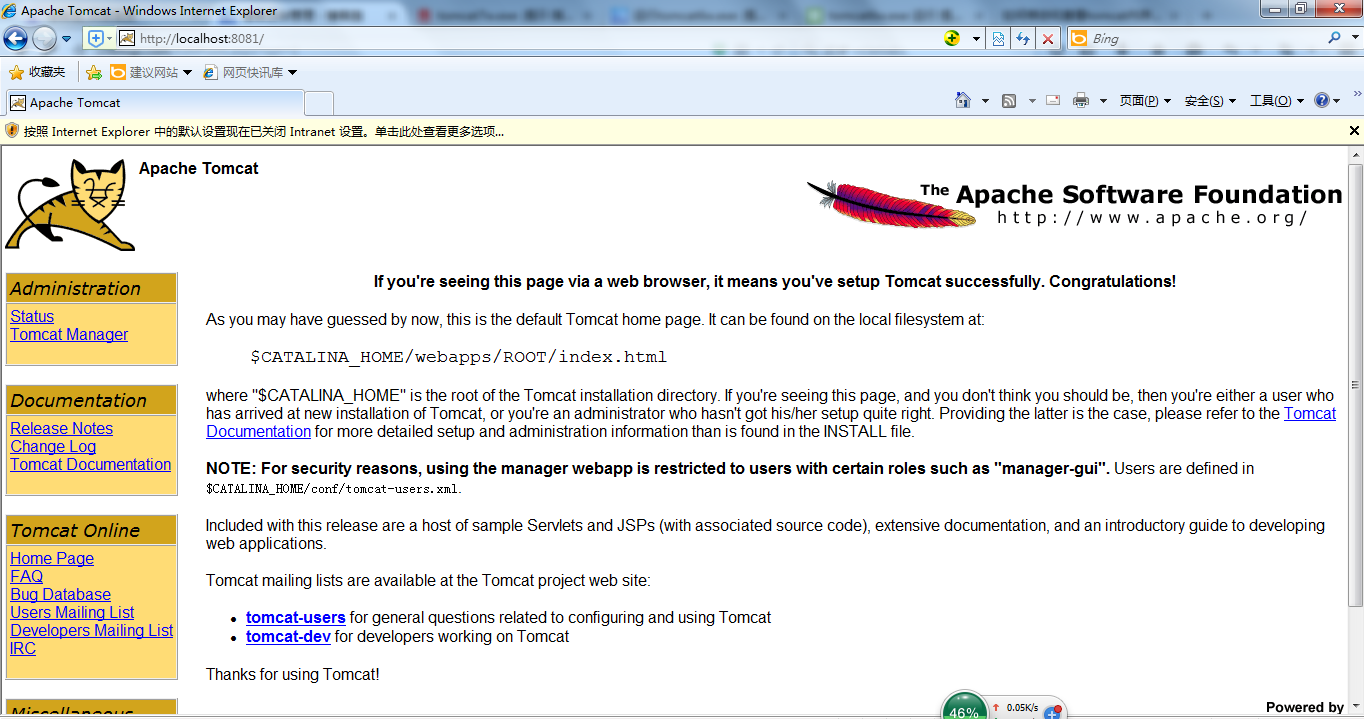Click the Intranet settings information bar message
Screen dimensions: 1364x719
pyautogui.click(x=264, y=131)
